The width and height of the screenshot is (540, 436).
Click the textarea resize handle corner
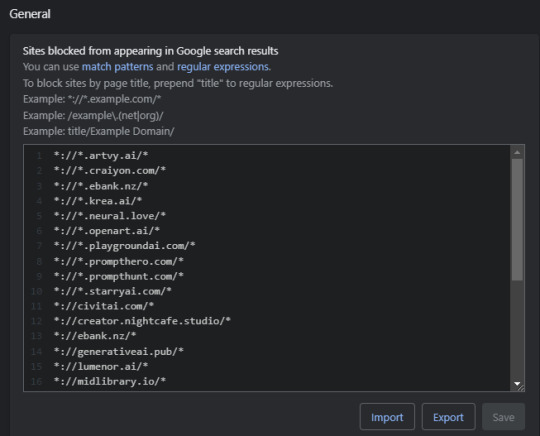[x=521, y=388]
